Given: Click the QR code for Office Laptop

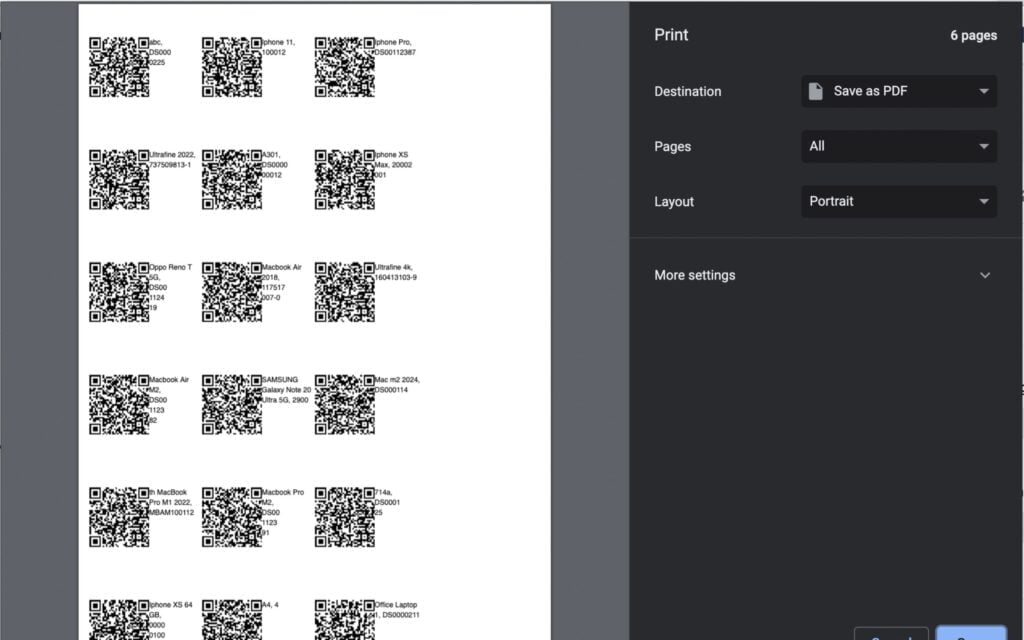Looking at the screenshot, I should click(x=345, y=620).
